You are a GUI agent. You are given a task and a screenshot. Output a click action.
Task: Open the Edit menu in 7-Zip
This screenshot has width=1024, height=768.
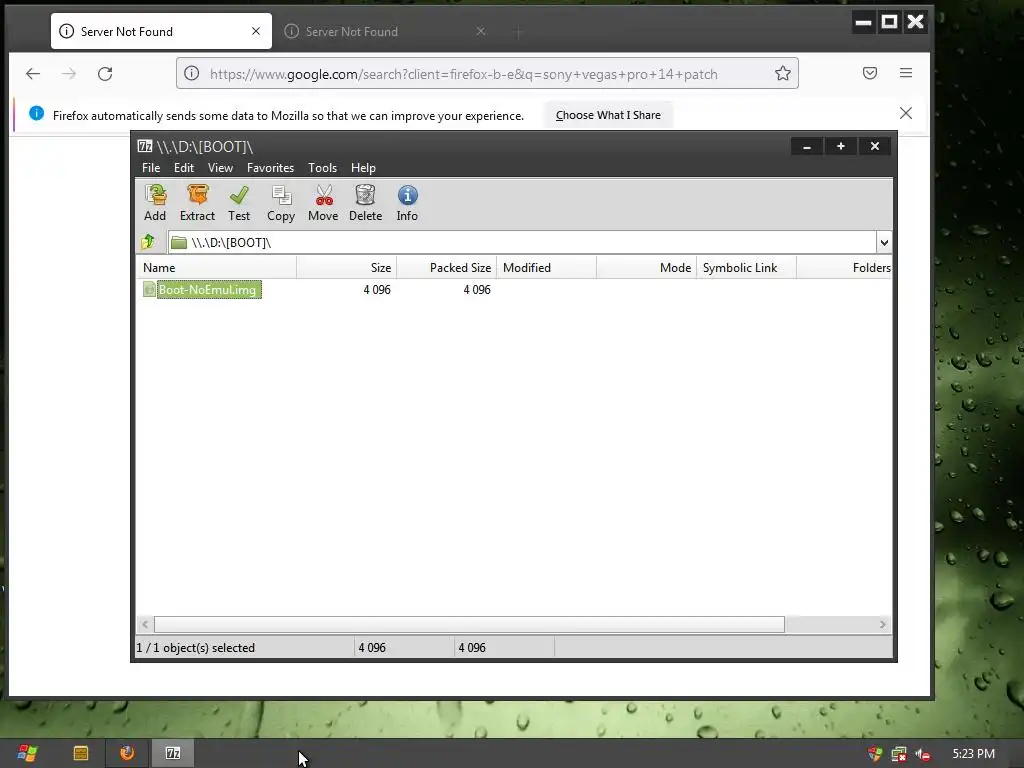tap(184, 168)
